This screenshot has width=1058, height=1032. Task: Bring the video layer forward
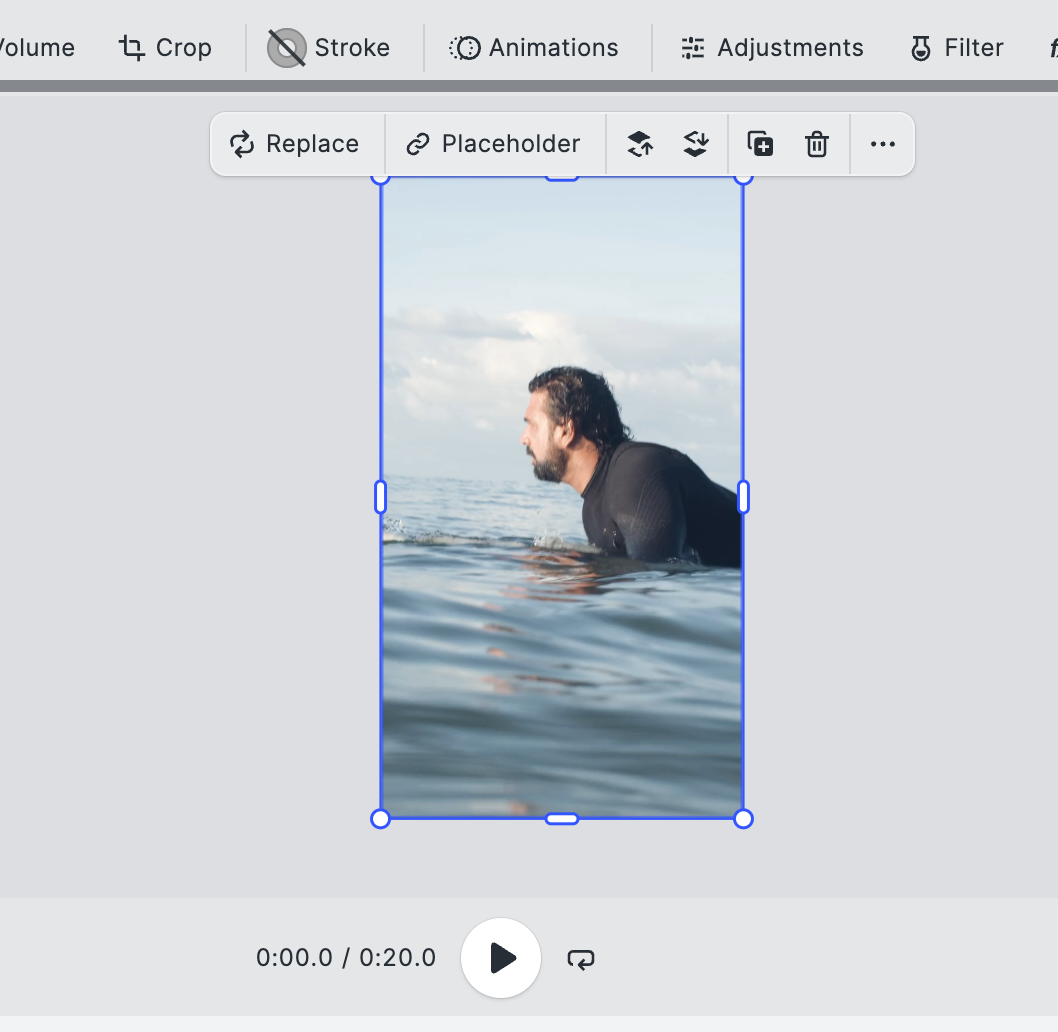639,144
